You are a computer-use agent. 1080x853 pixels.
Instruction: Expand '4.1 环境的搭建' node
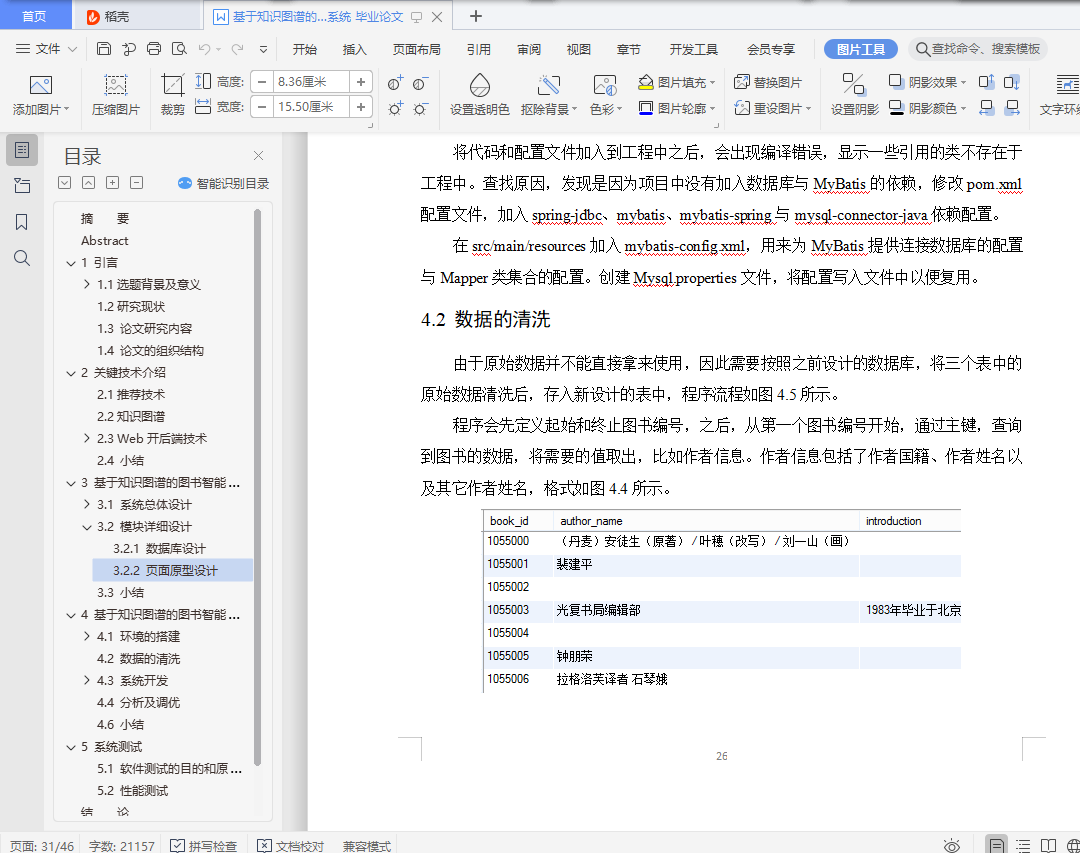pos(87,636)
